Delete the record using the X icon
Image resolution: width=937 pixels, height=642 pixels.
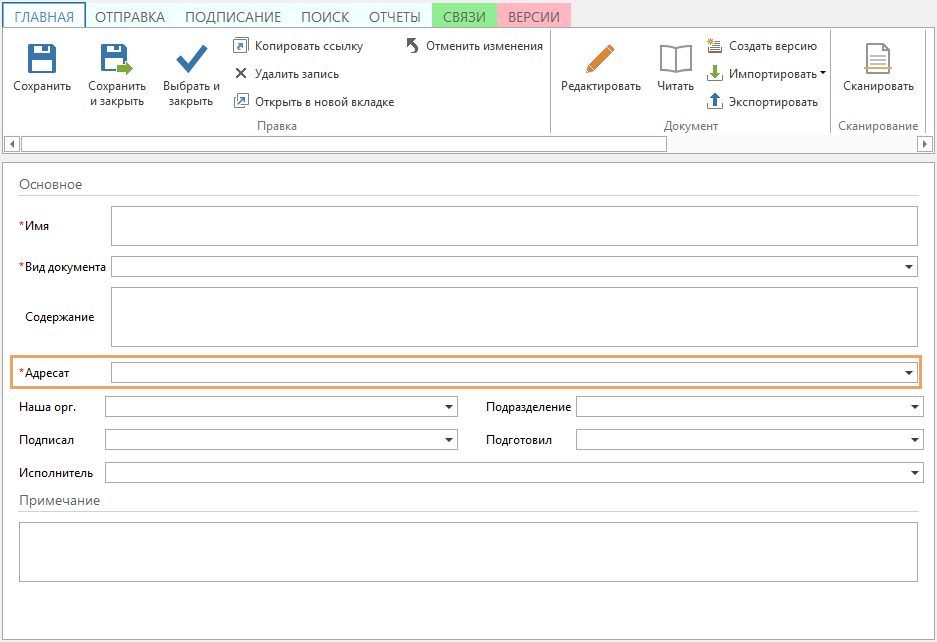(x=241, y=74)
